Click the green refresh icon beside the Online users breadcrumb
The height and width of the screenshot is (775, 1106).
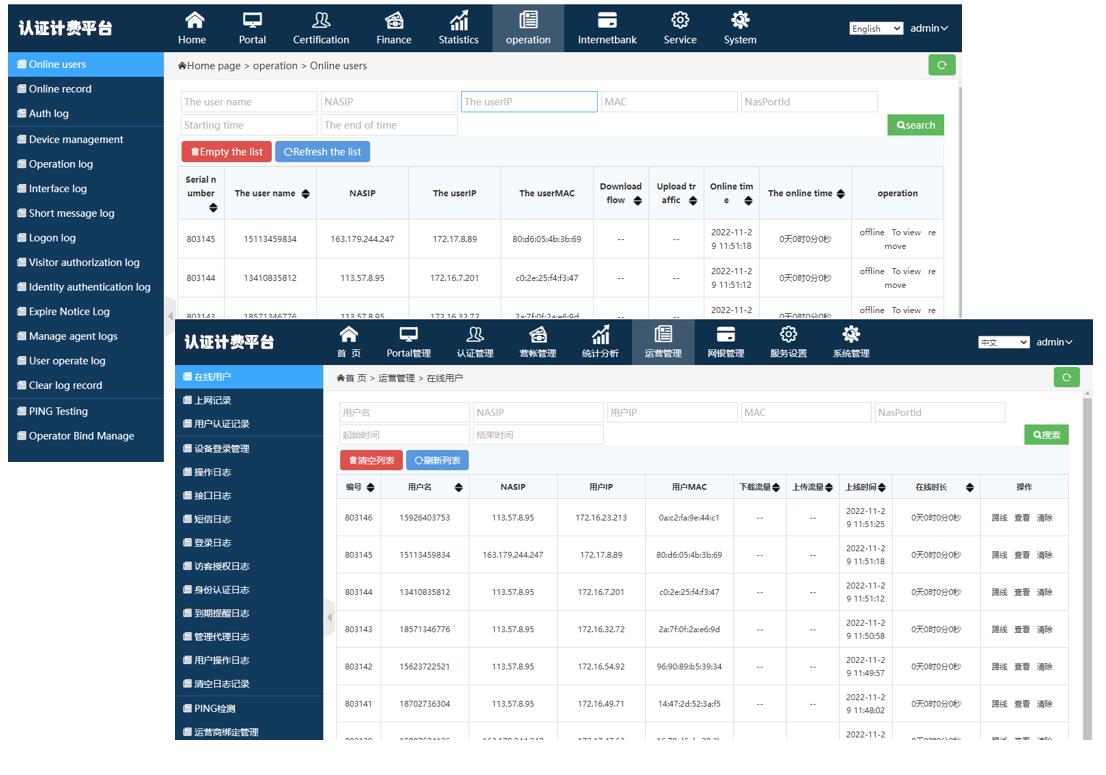coord(941,65)
